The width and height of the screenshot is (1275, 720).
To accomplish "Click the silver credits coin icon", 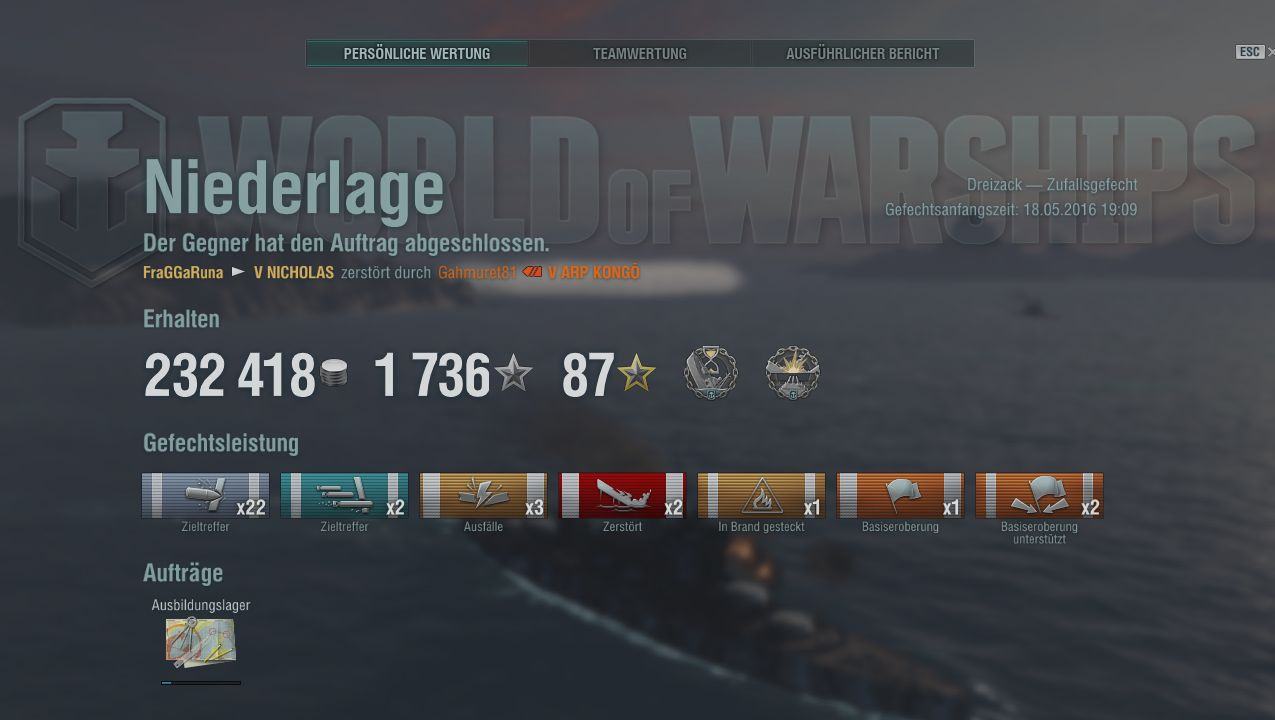I will point(334,375).
